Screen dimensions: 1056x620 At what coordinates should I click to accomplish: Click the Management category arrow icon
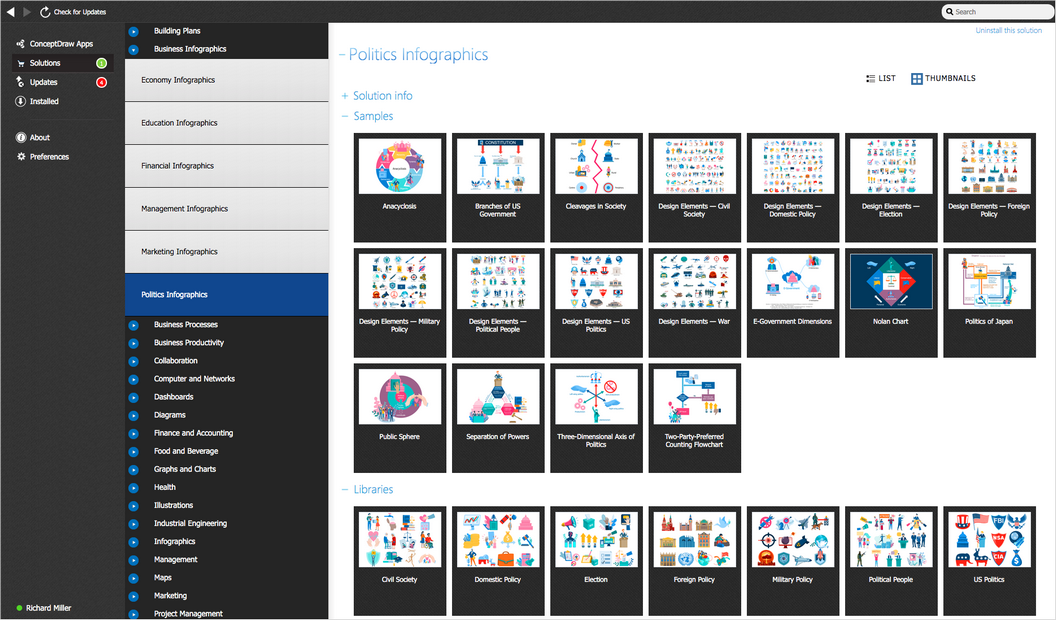[133, 560]
